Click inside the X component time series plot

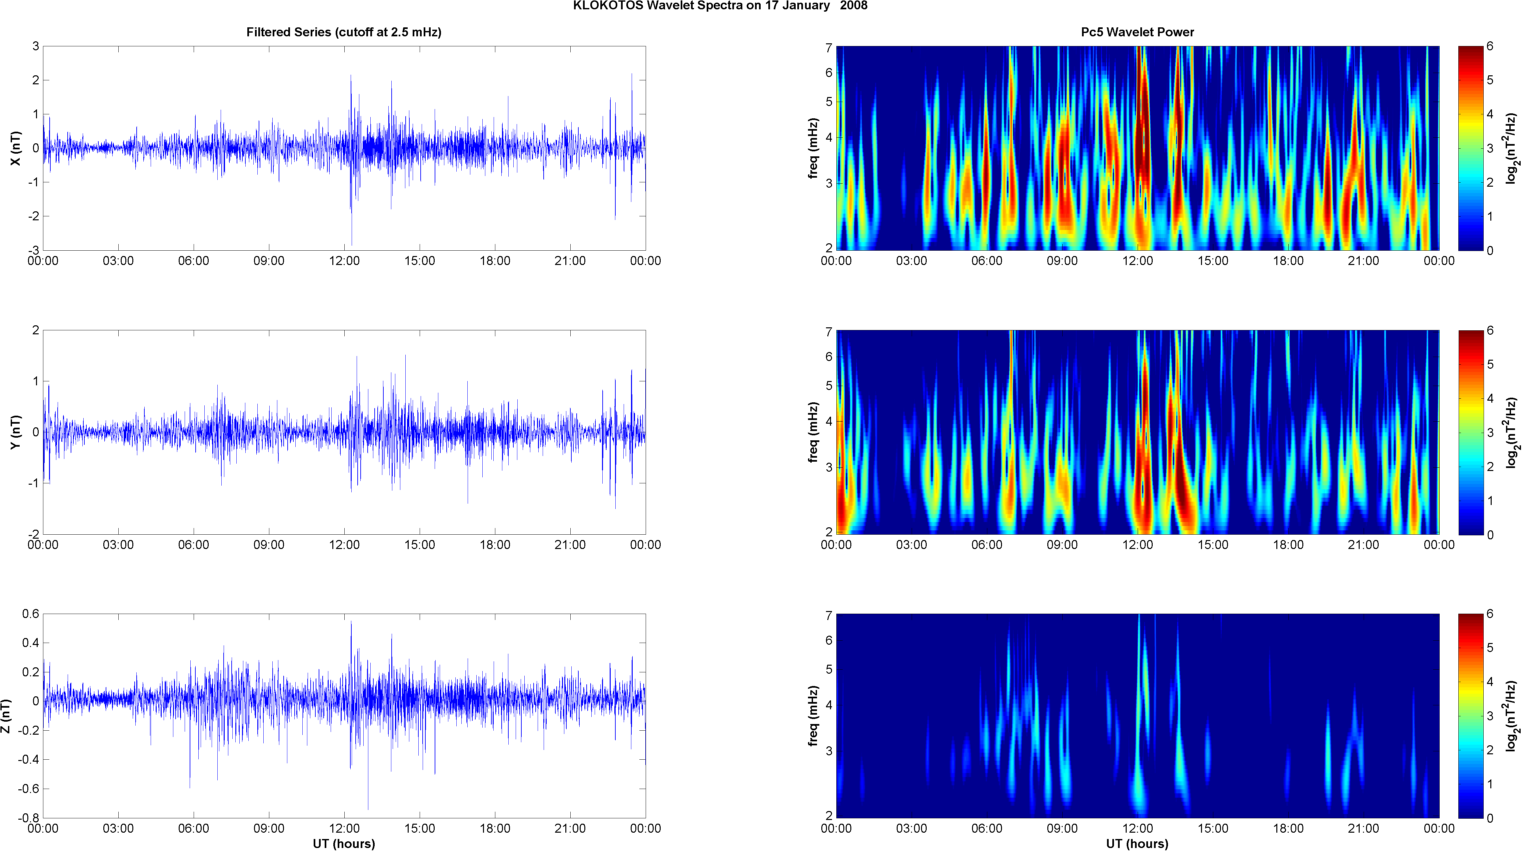point(344,148)
